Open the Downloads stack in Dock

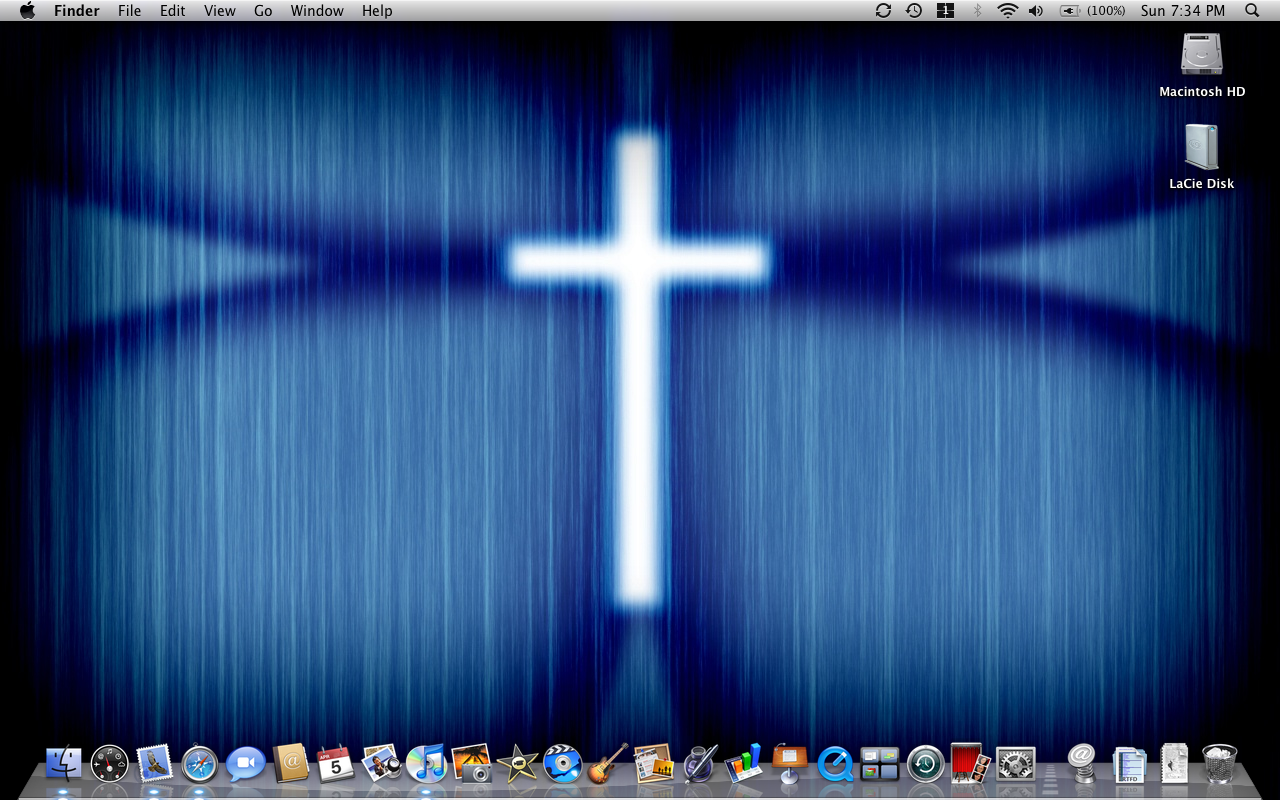tap(1174, 765)
